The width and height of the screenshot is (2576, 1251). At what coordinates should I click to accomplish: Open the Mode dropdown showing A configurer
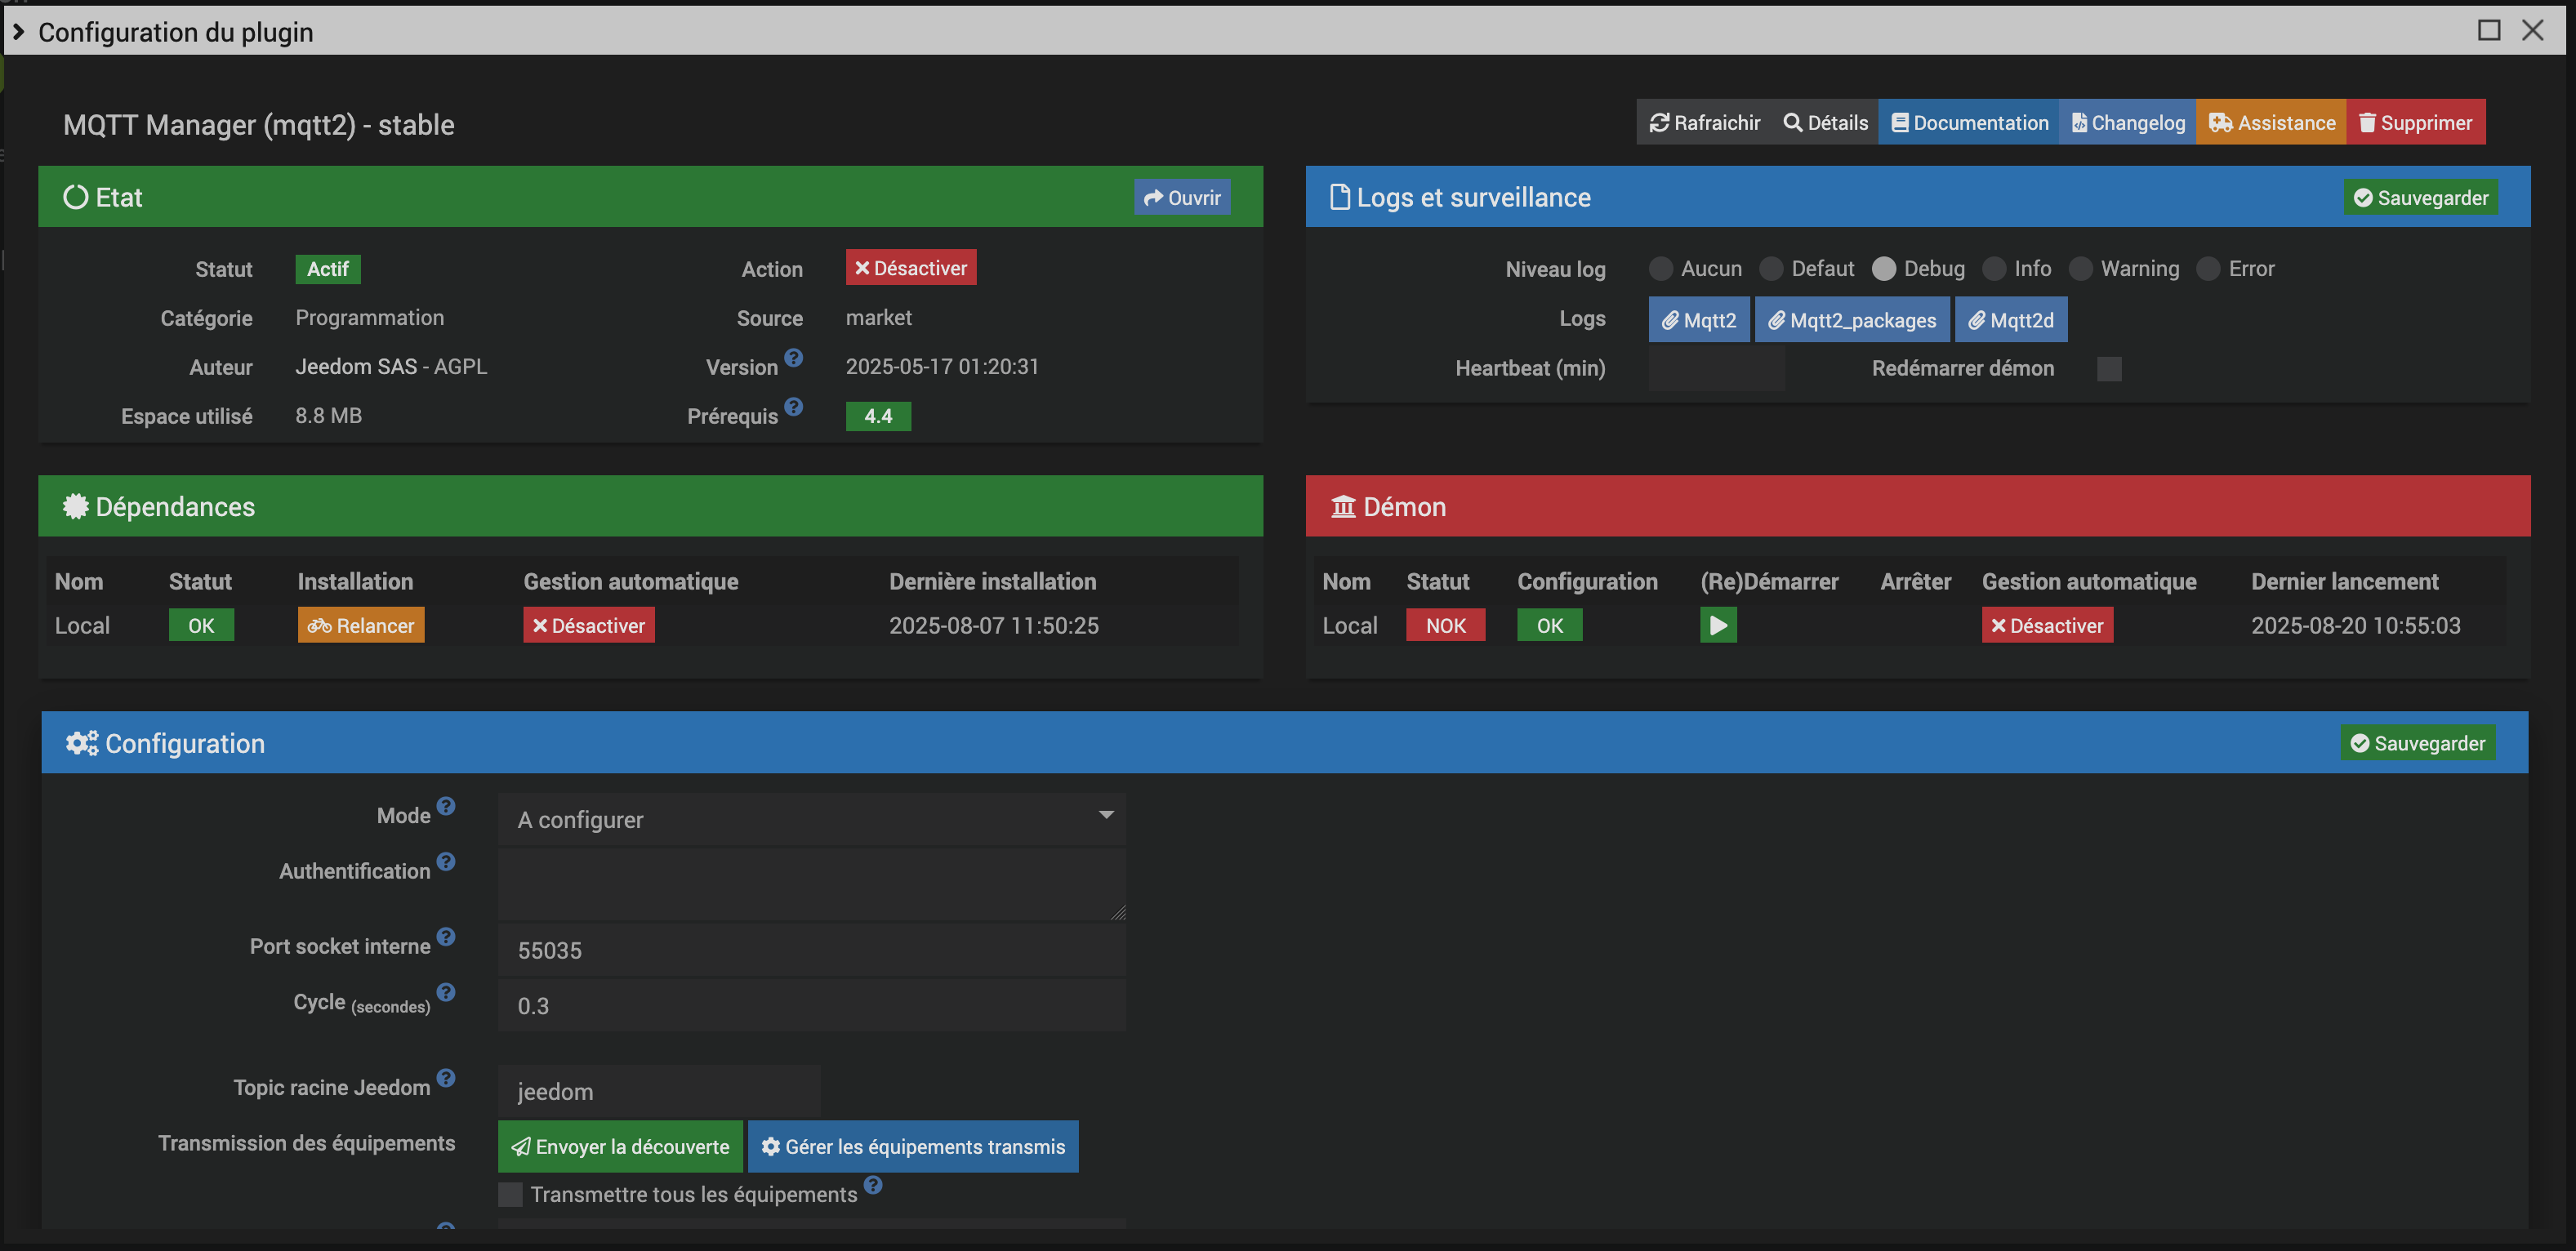(x=811, y=820)
